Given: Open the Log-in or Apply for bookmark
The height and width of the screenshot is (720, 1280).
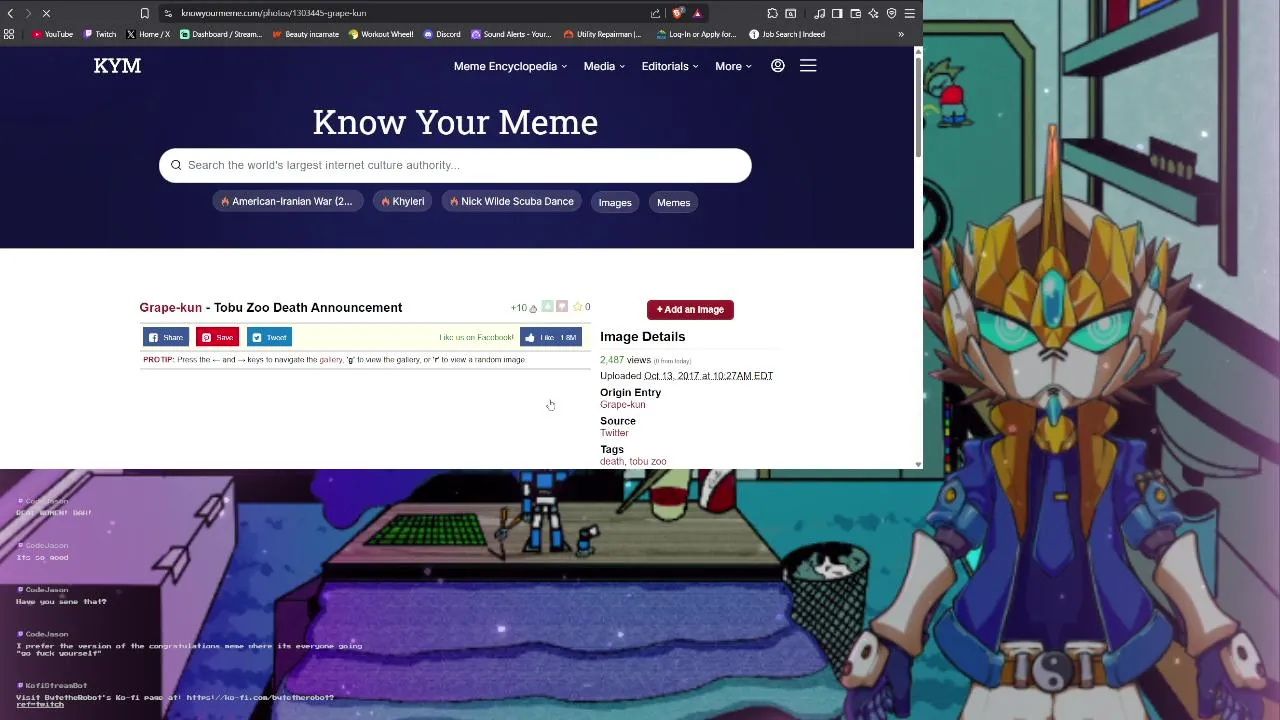Looking at the screenshot, I should [x=696, y=34].
